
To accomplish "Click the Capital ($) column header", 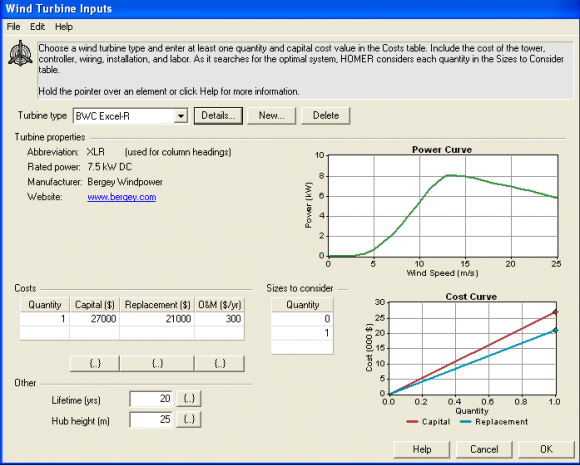I will 95,305.
